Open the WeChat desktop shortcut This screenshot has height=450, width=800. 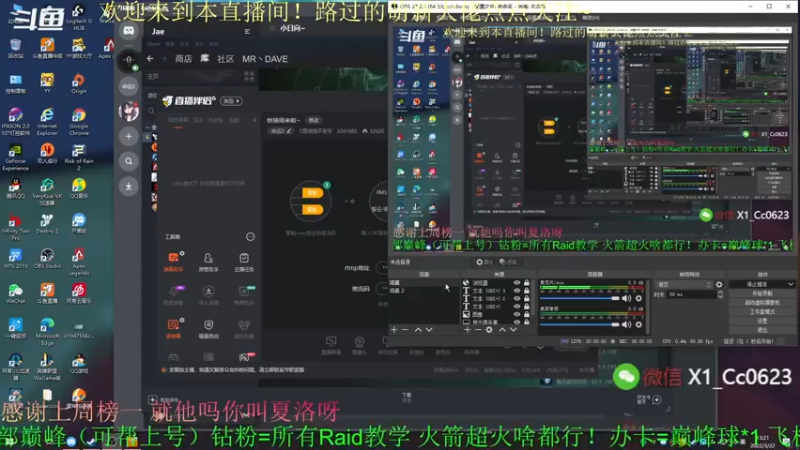click(x=15, y=293)
